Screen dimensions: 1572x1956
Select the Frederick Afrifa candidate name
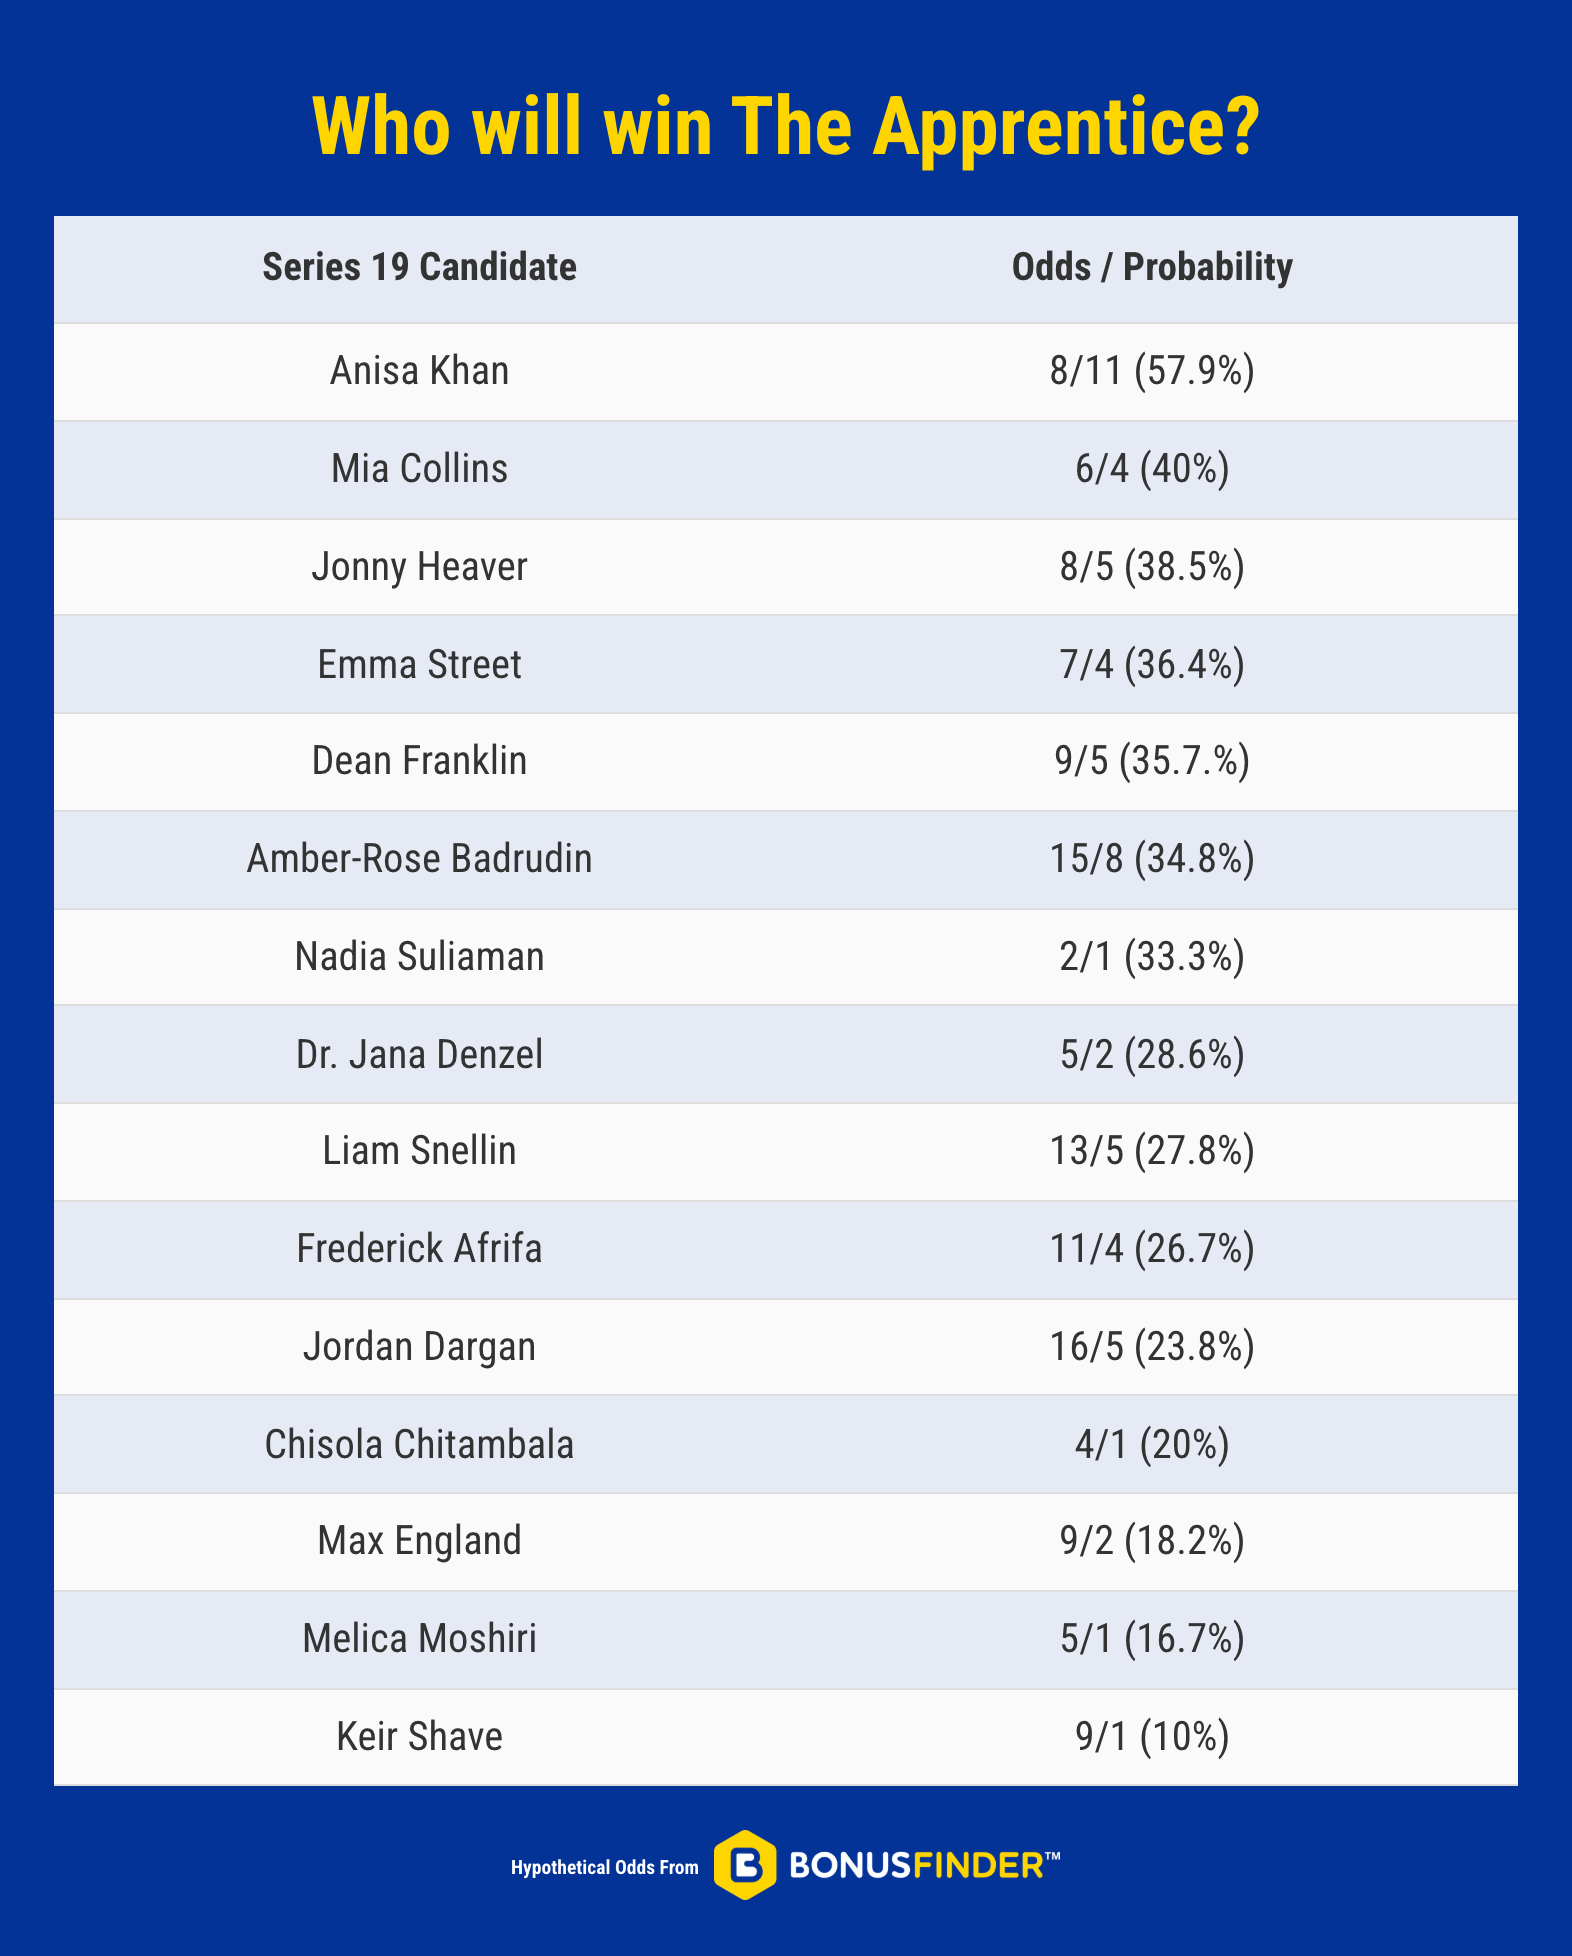tap(419, 1249)
